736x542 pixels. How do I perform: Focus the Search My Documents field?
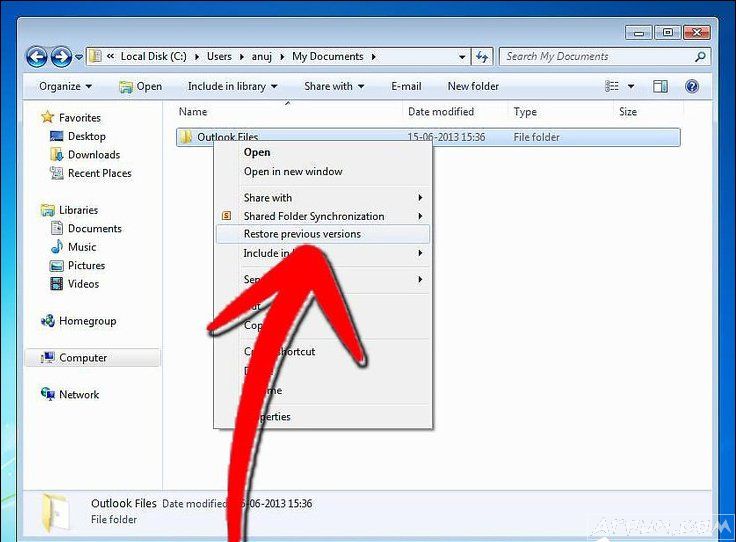click(x=605, y=57)
